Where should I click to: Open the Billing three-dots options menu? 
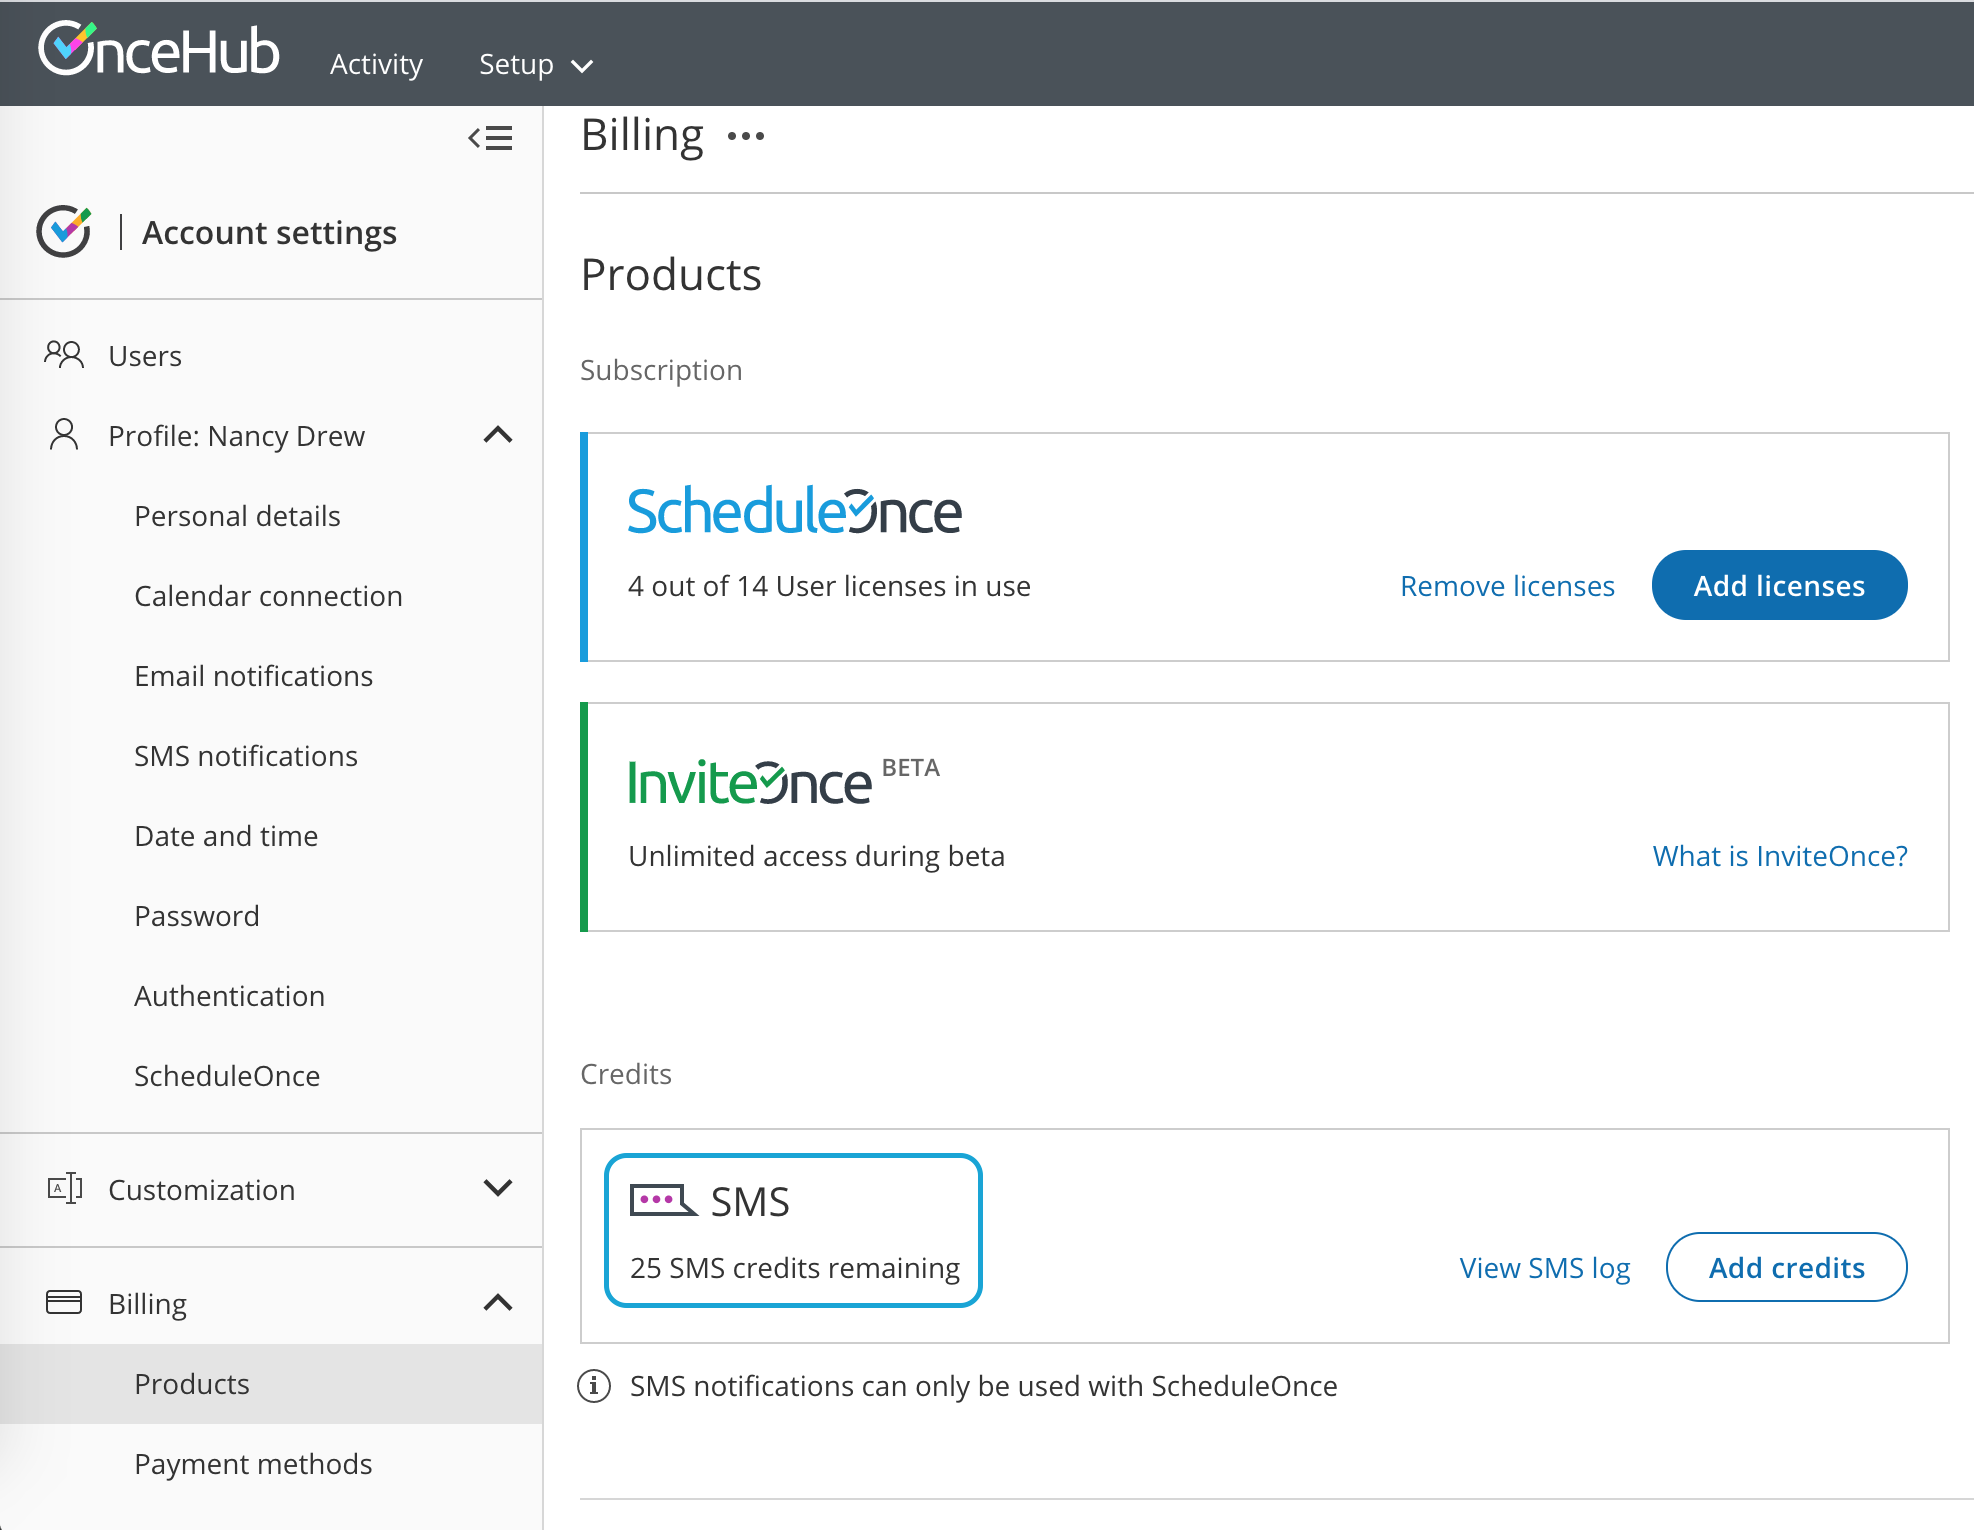click(x=746, y=136)
